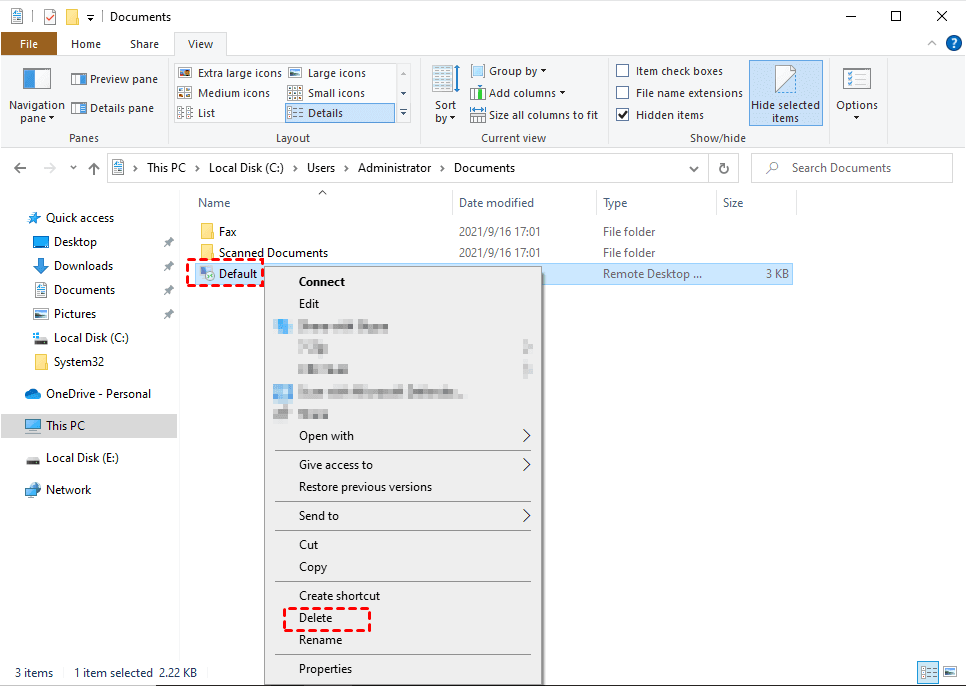This screenshot has width=966, height=686.
Task: Click the Search Documents field
Action: pyautogui.click(x=852, y=168)
